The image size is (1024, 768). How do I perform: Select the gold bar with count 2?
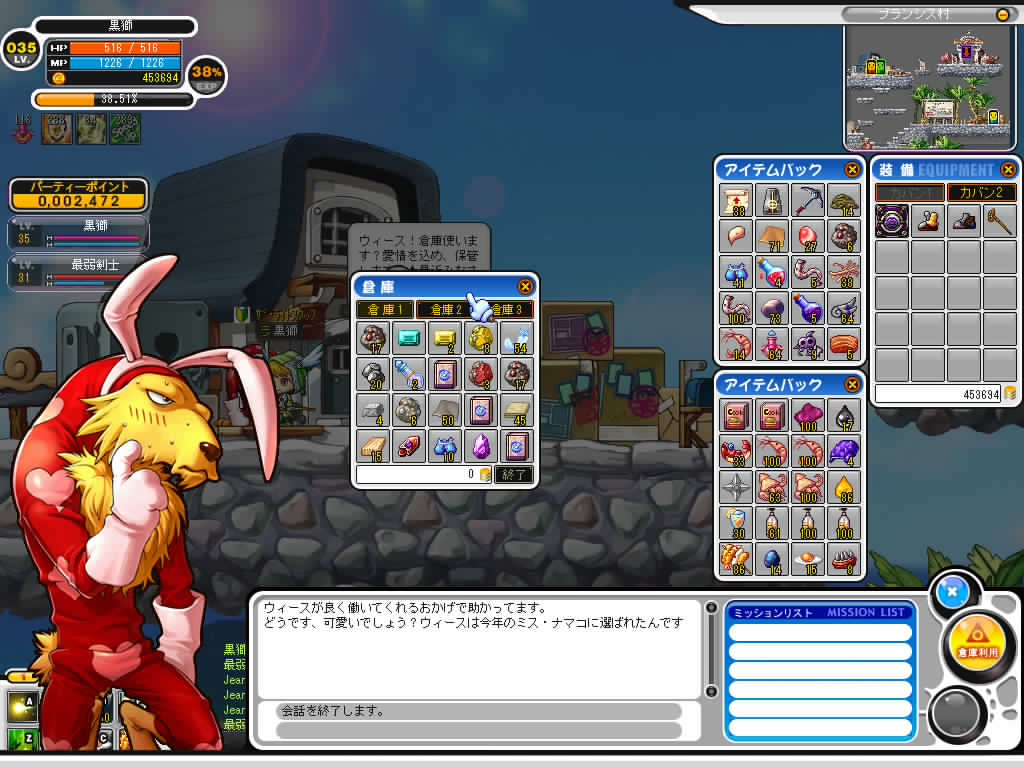[445, 338]
